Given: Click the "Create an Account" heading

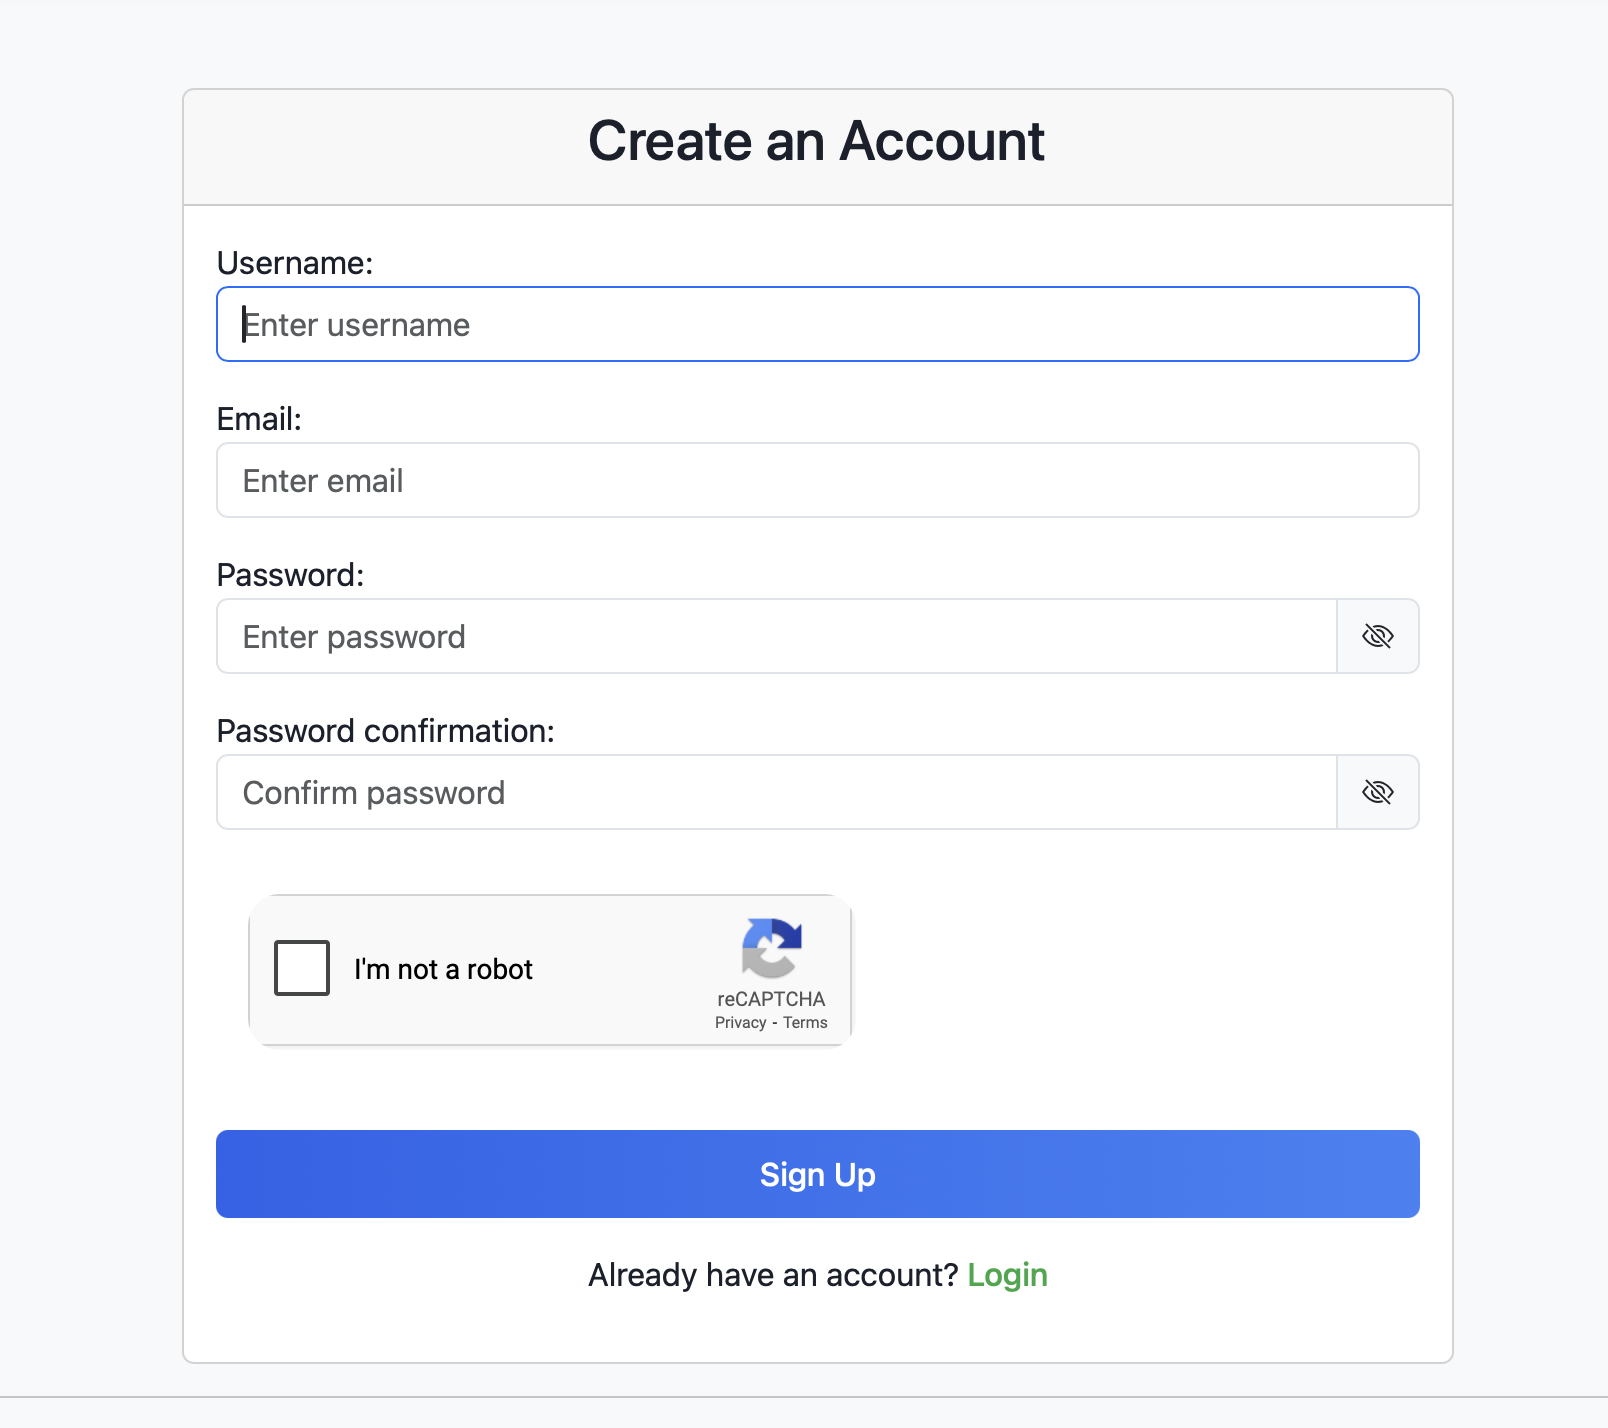Looking at the screenshot, I should 816,141.
